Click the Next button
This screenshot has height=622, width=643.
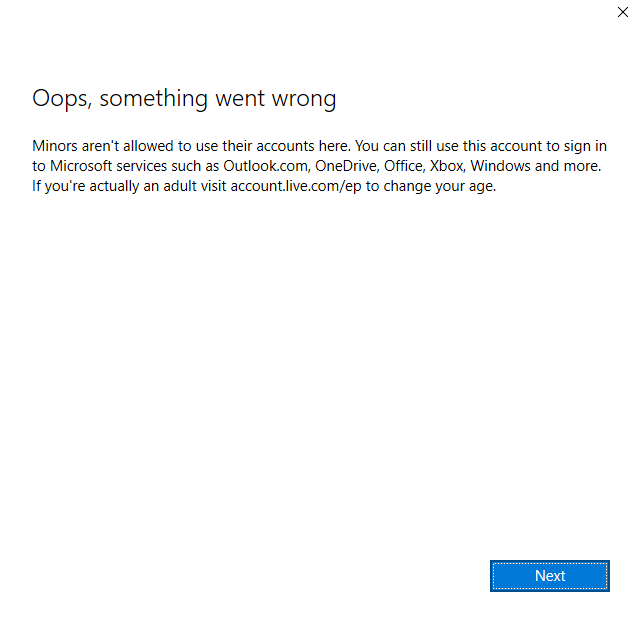(x=550, y=576)
